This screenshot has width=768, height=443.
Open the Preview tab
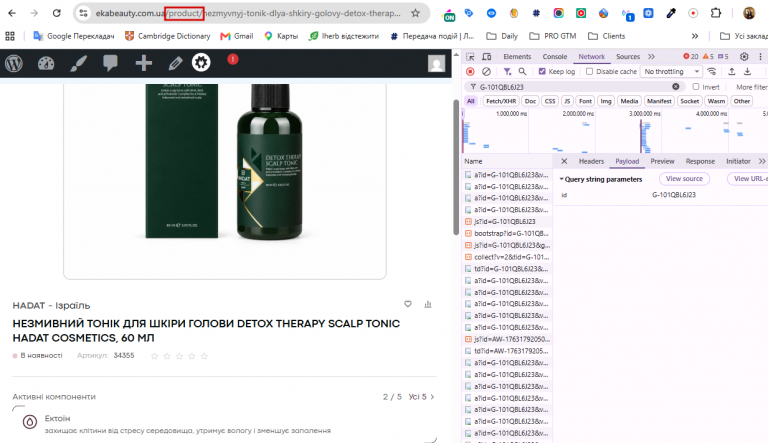662,161
